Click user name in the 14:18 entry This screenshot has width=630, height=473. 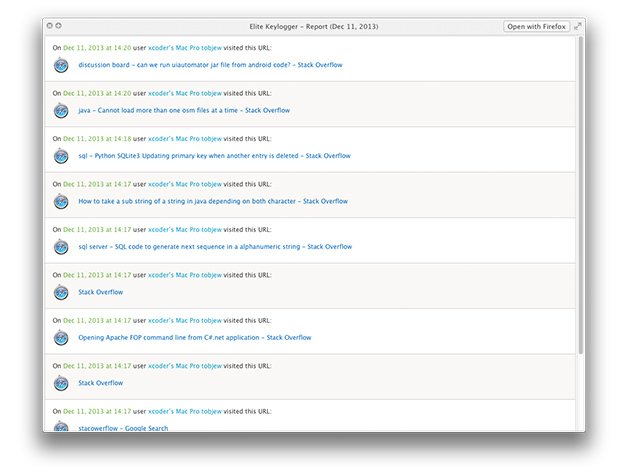pyautogui.click(x=185, y=139)
